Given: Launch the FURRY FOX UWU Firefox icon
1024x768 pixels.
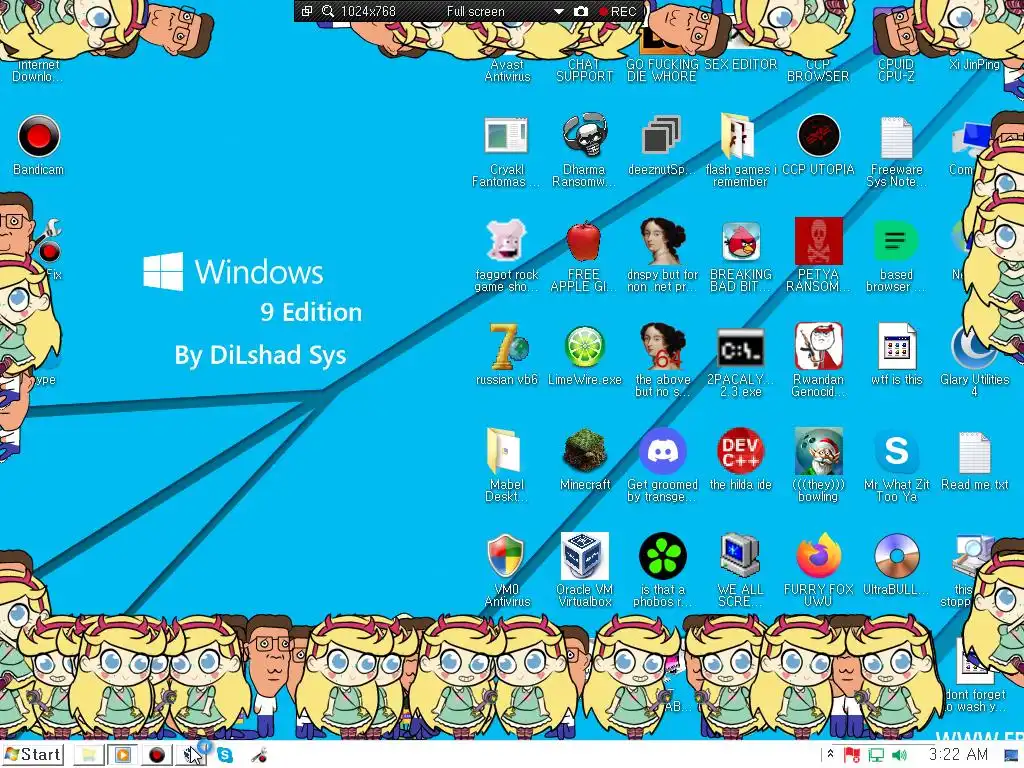Looking at the screenshot, I should 818,556.
